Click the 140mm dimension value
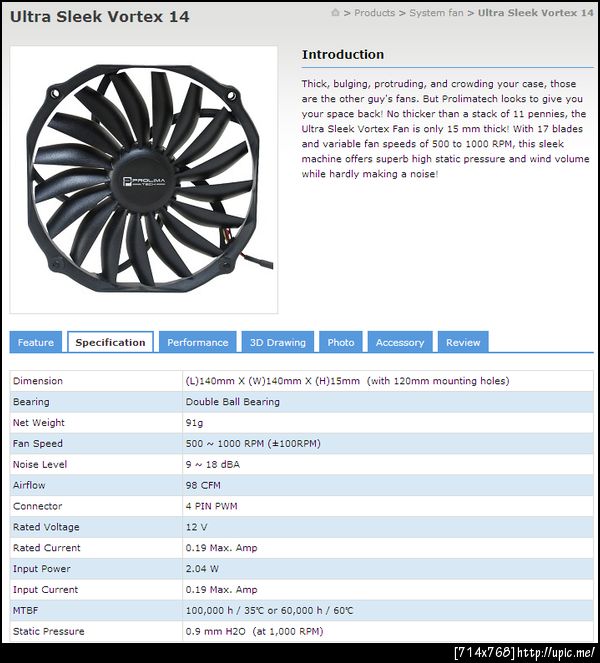The height and width of the screenshot is (663, 600). click(x=347, y=381)
